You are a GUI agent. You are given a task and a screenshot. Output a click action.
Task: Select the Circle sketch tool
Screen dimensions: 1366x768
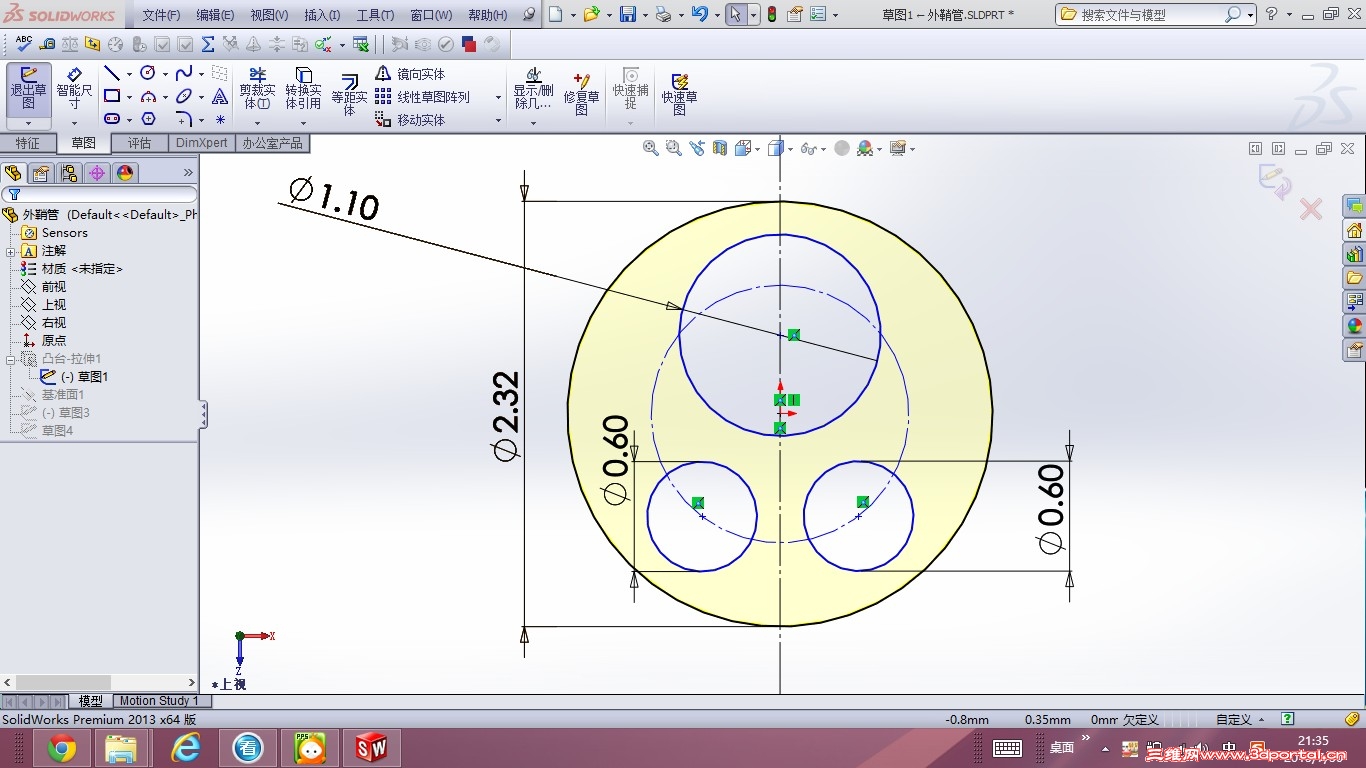[148, 73]
